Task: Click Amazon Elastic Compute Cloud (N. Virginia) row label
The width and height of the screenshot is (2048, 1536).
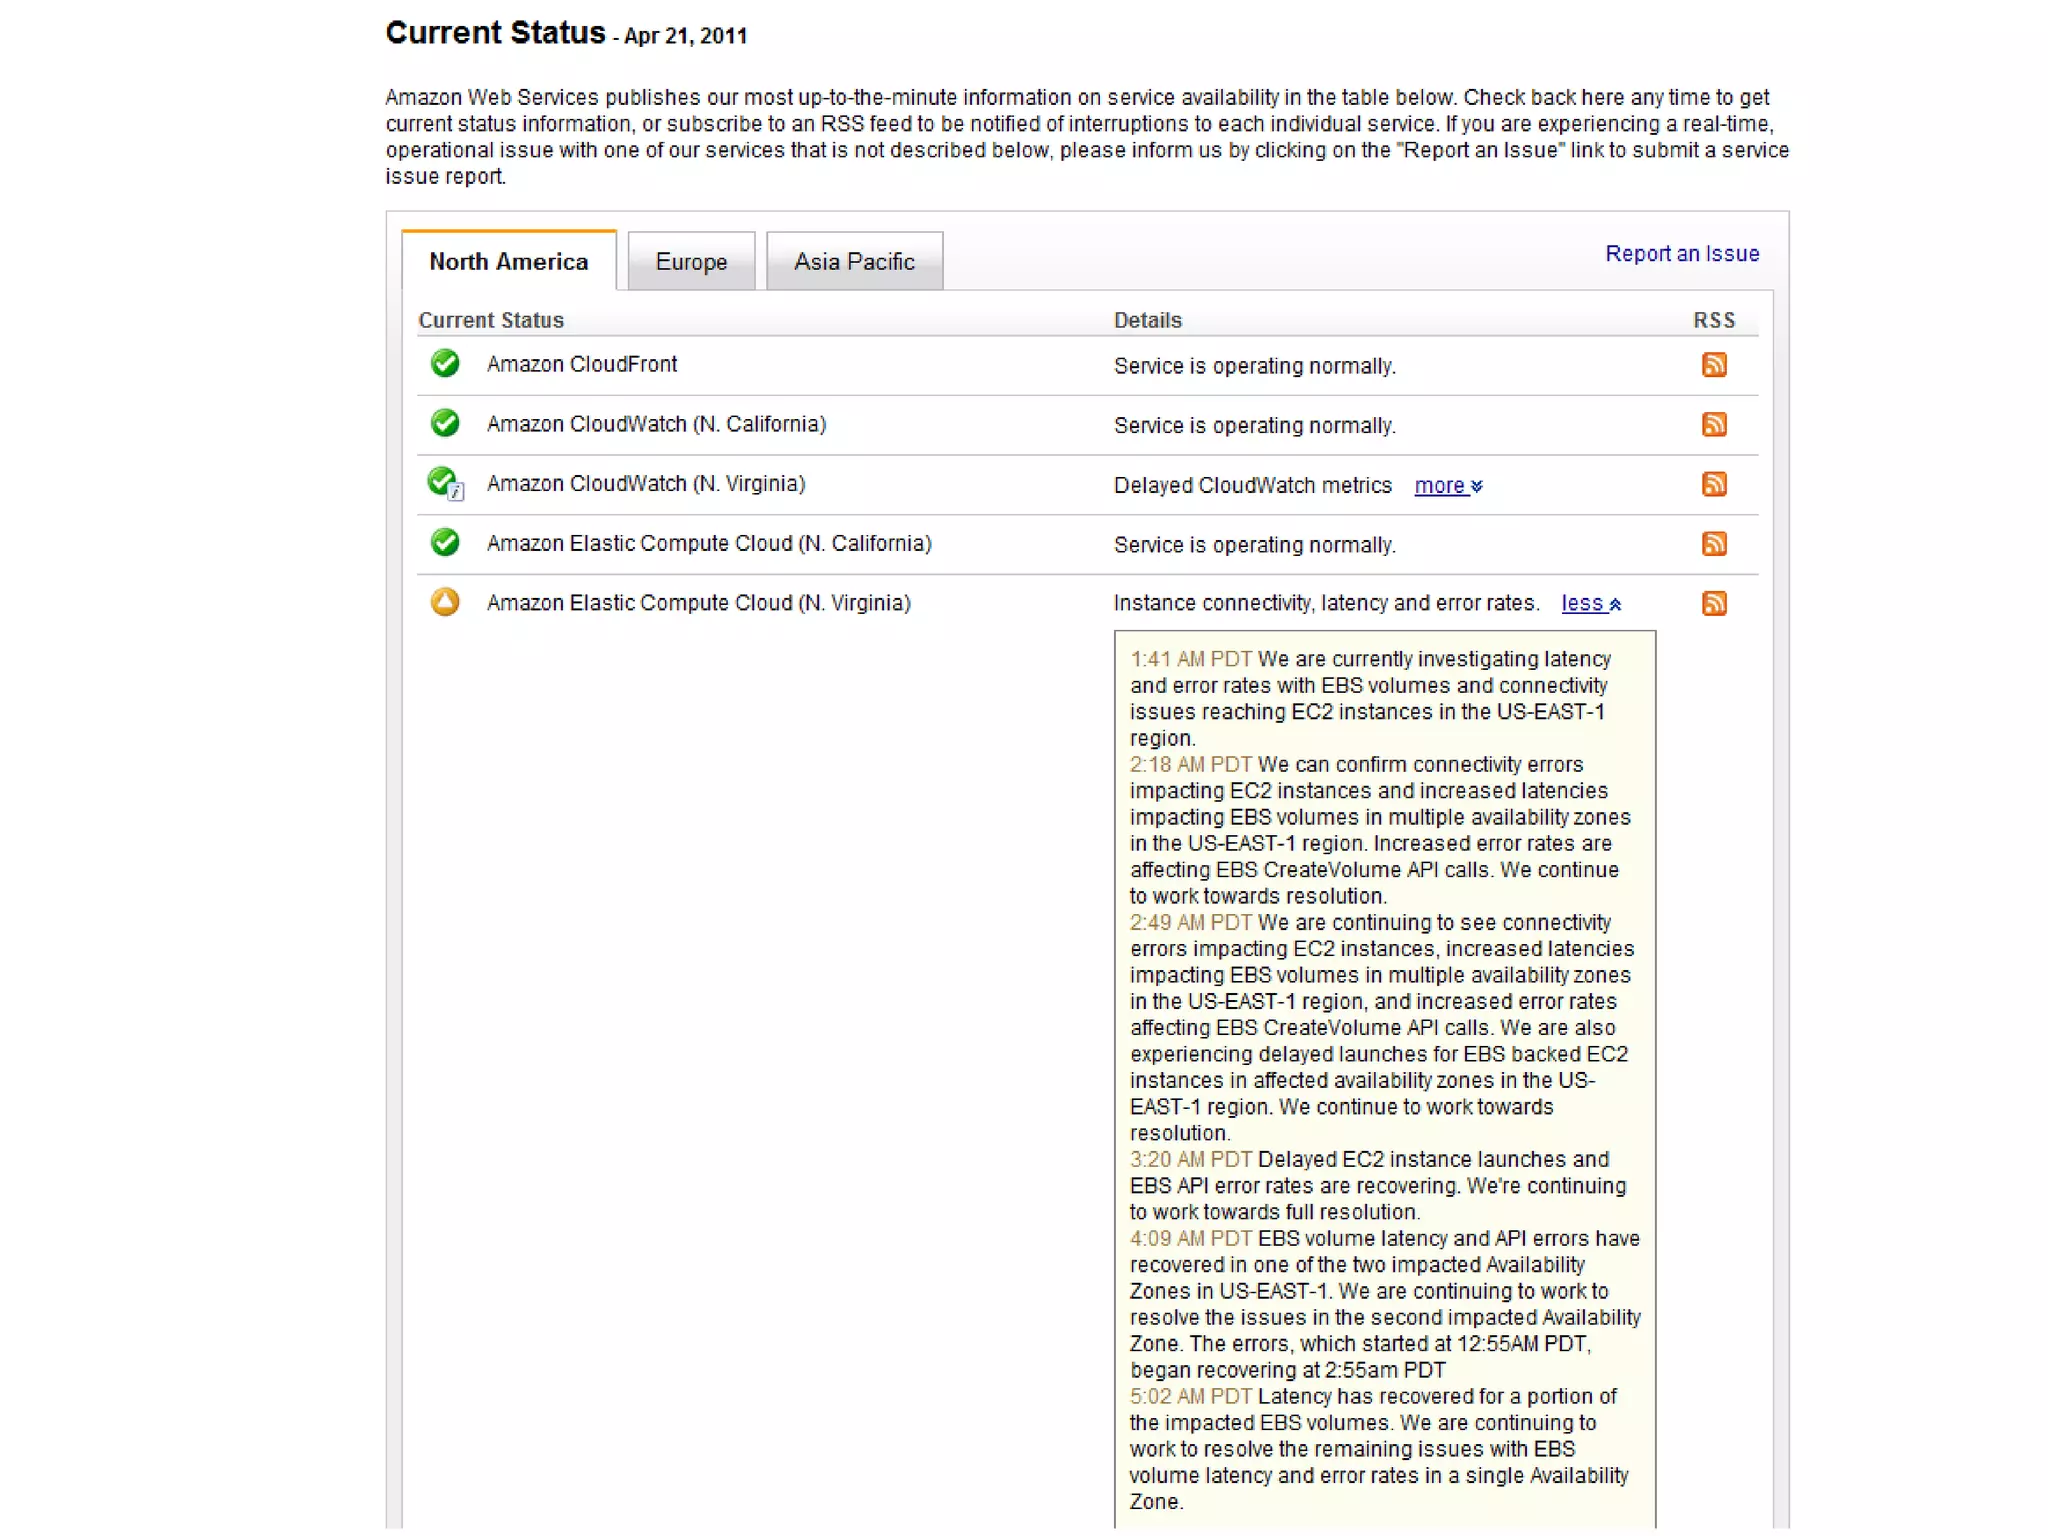Action: tap(698, 603)
